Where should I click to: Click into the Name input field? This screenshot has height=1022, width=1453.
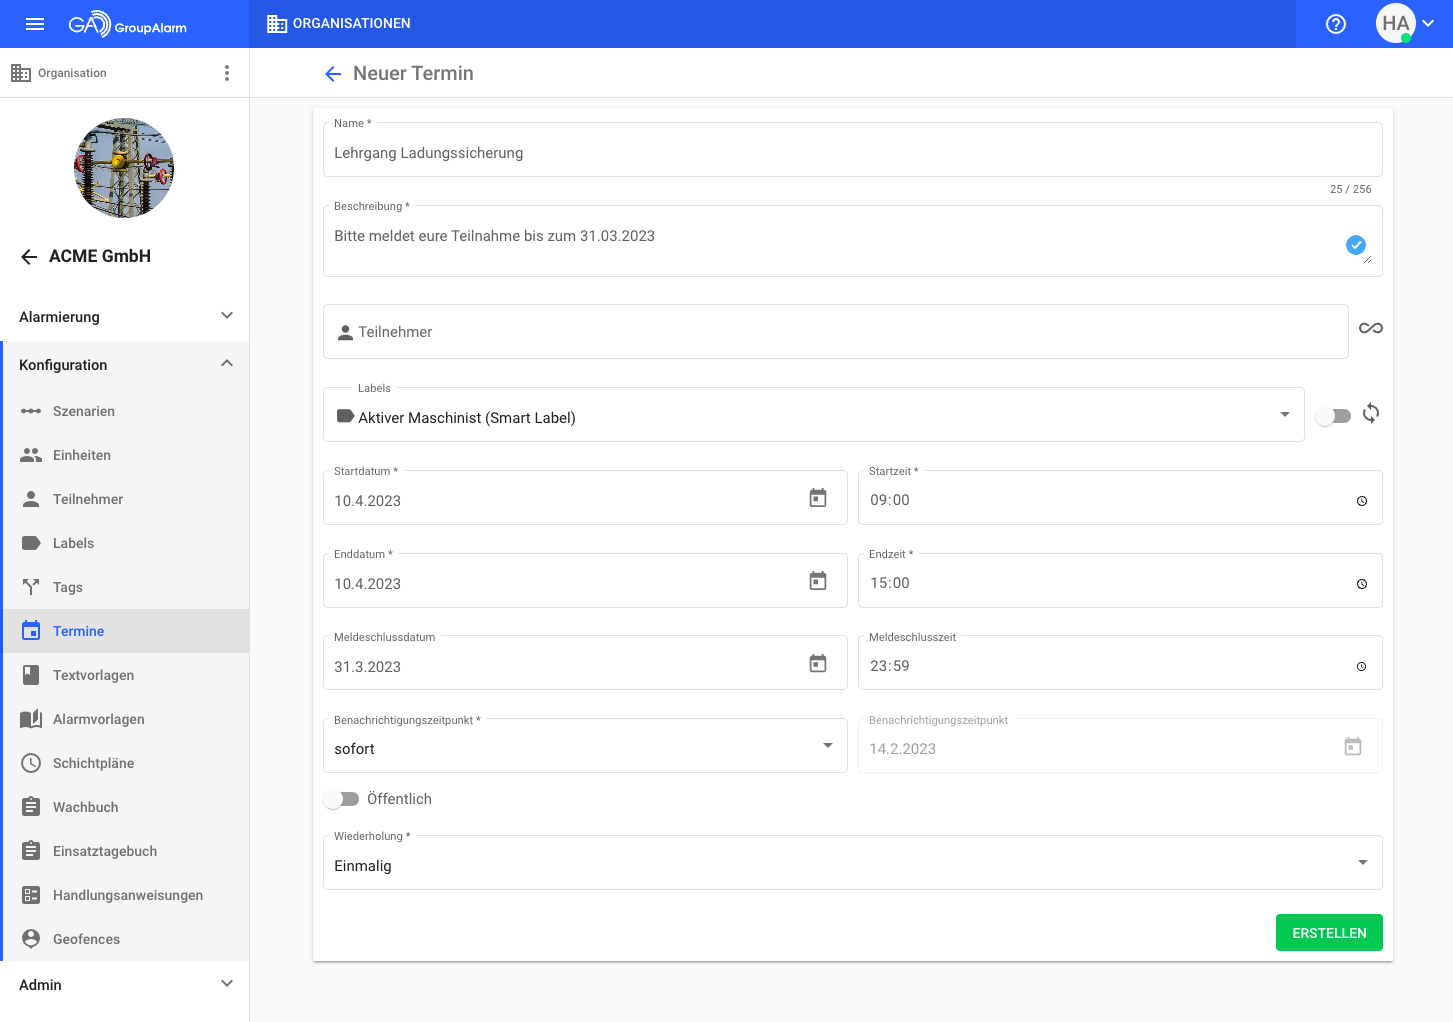click(852, 154)
